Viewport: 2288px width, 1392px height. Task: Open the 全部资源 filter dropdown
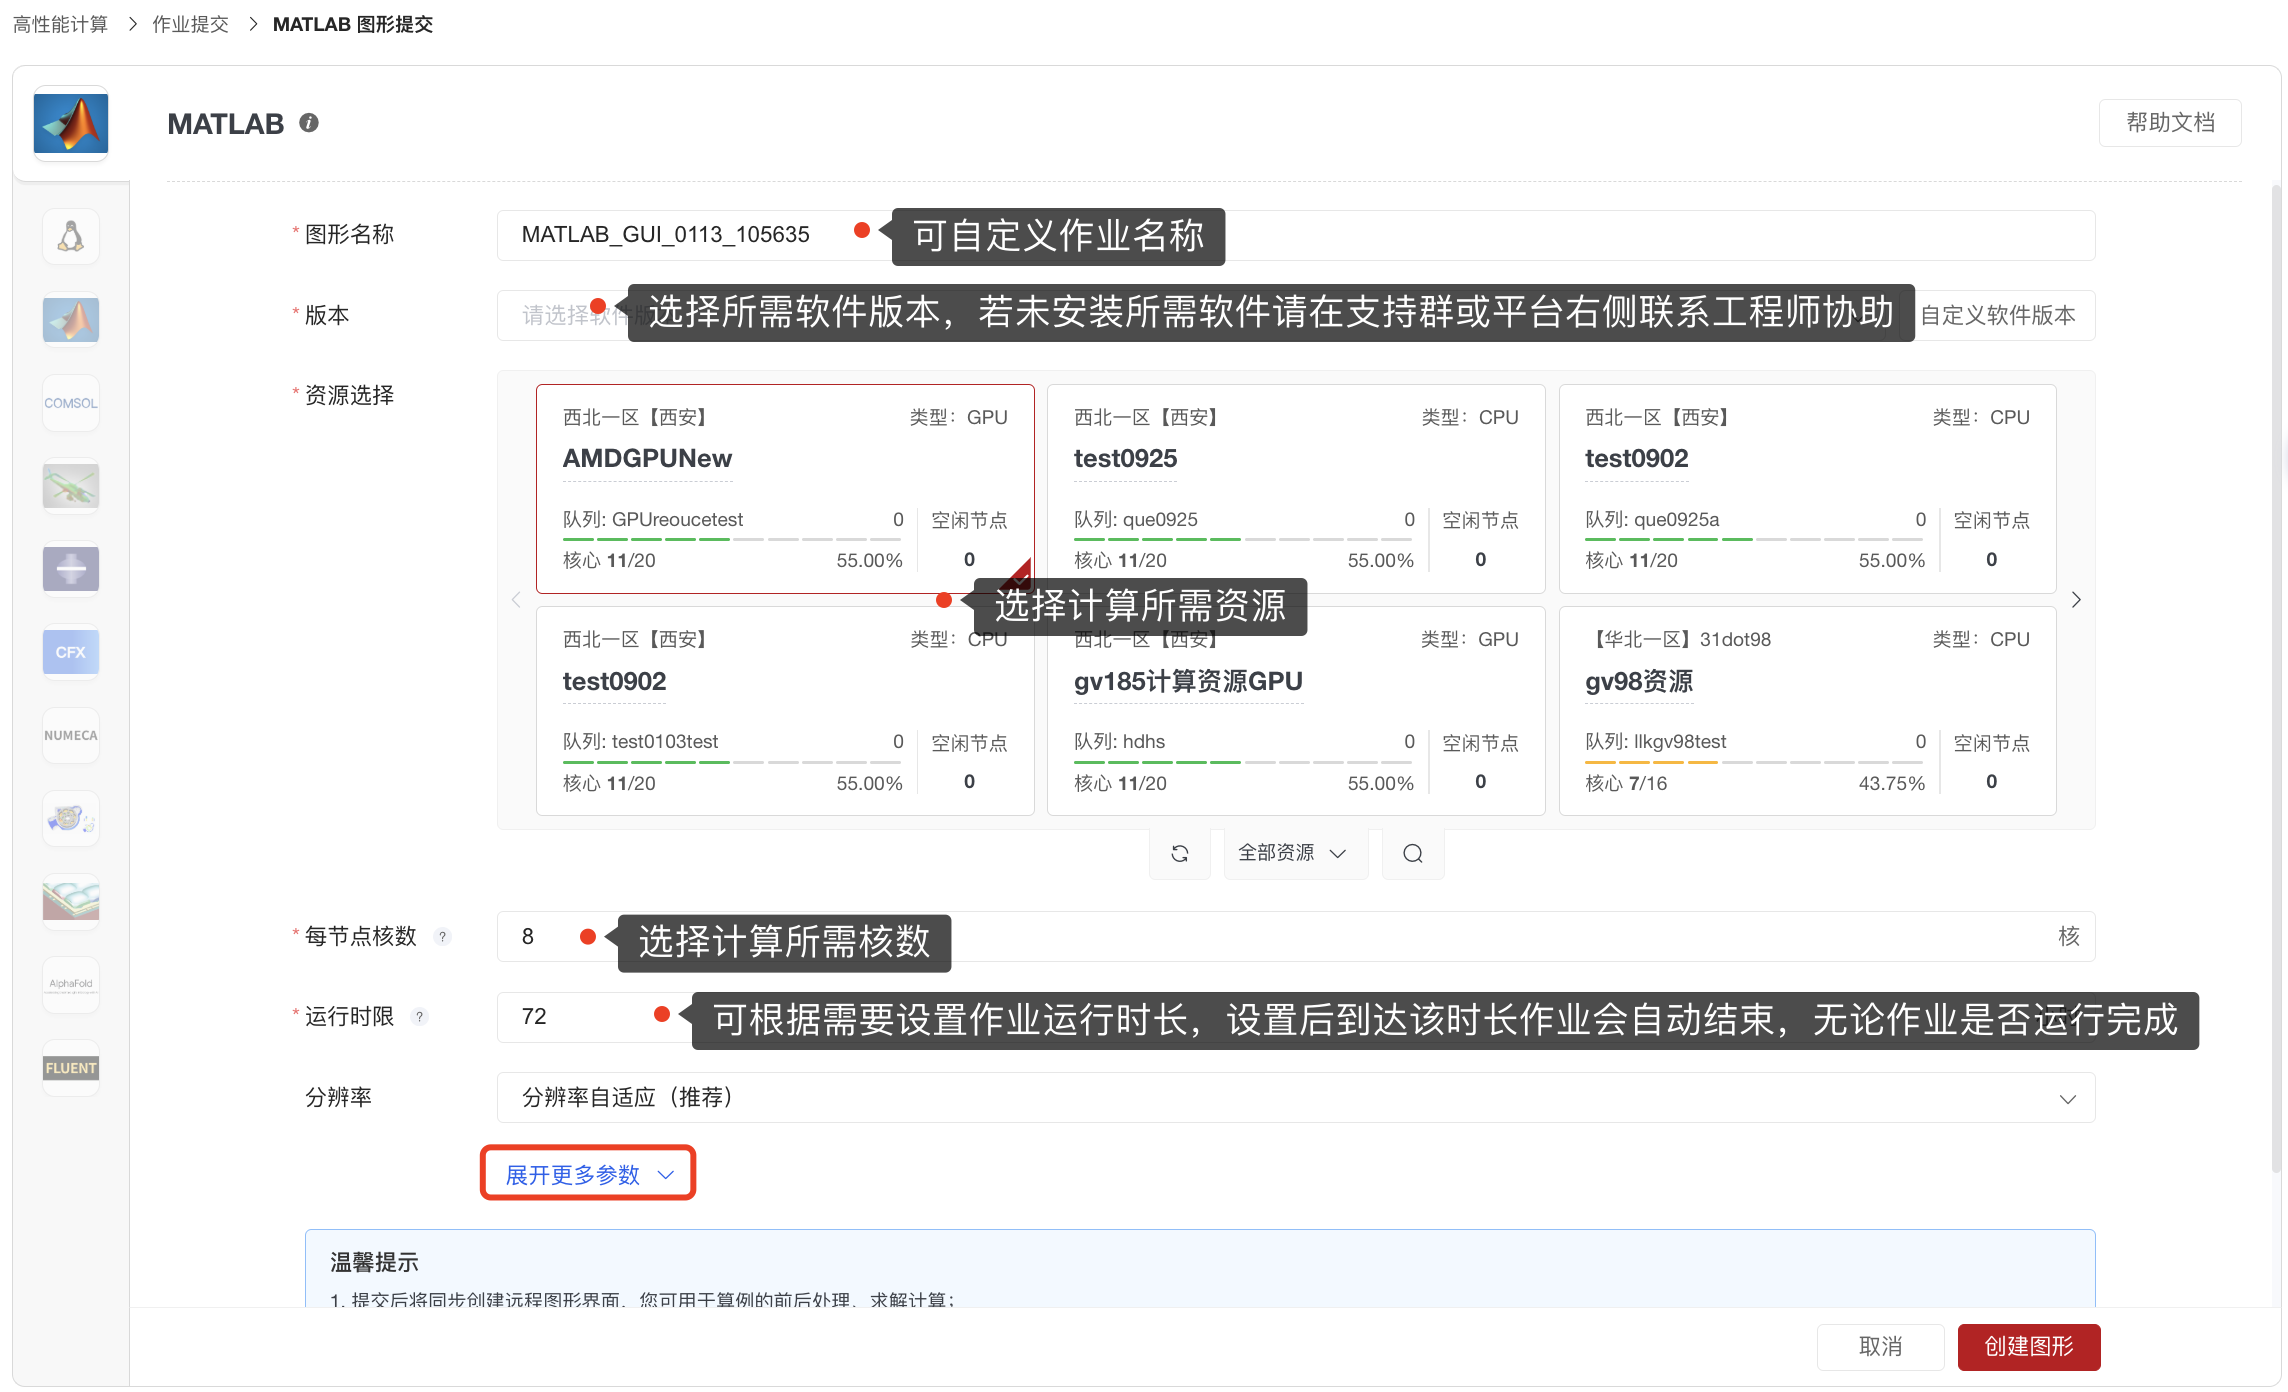(x=1294, y=853)
